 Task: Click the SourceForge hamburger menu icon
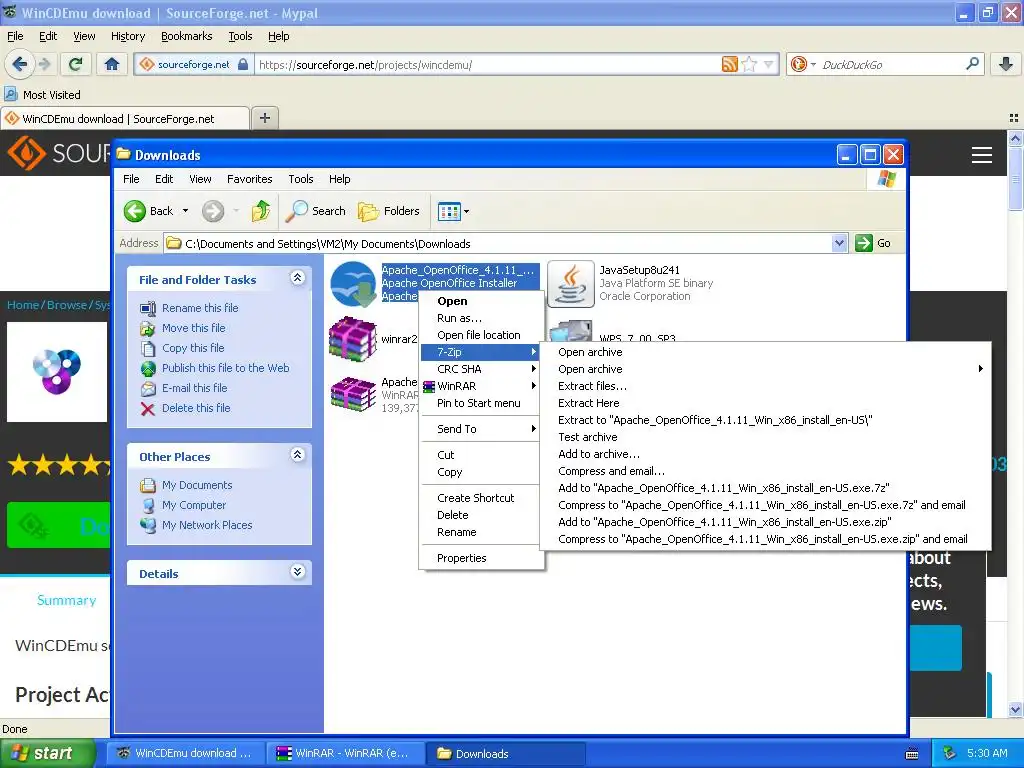(982, 155)
